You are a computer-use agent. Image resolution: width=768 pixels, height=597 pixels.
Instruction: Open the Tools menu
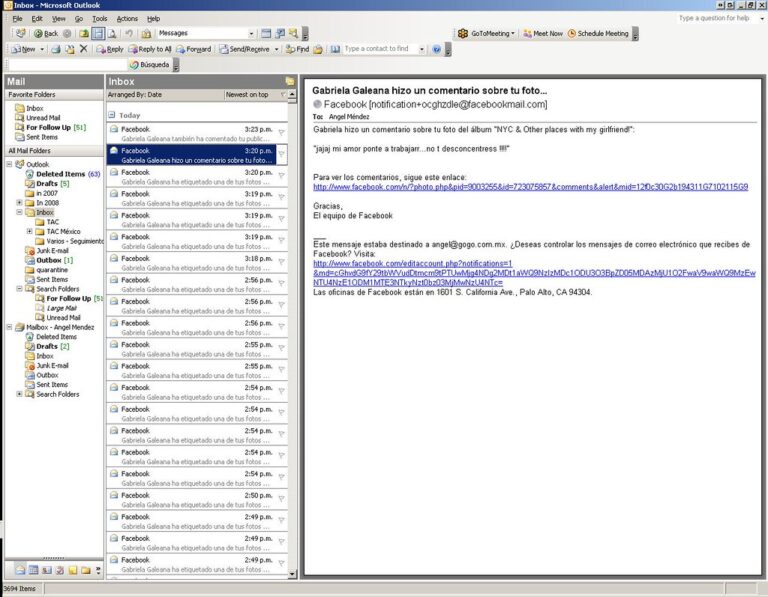(99, 19)
